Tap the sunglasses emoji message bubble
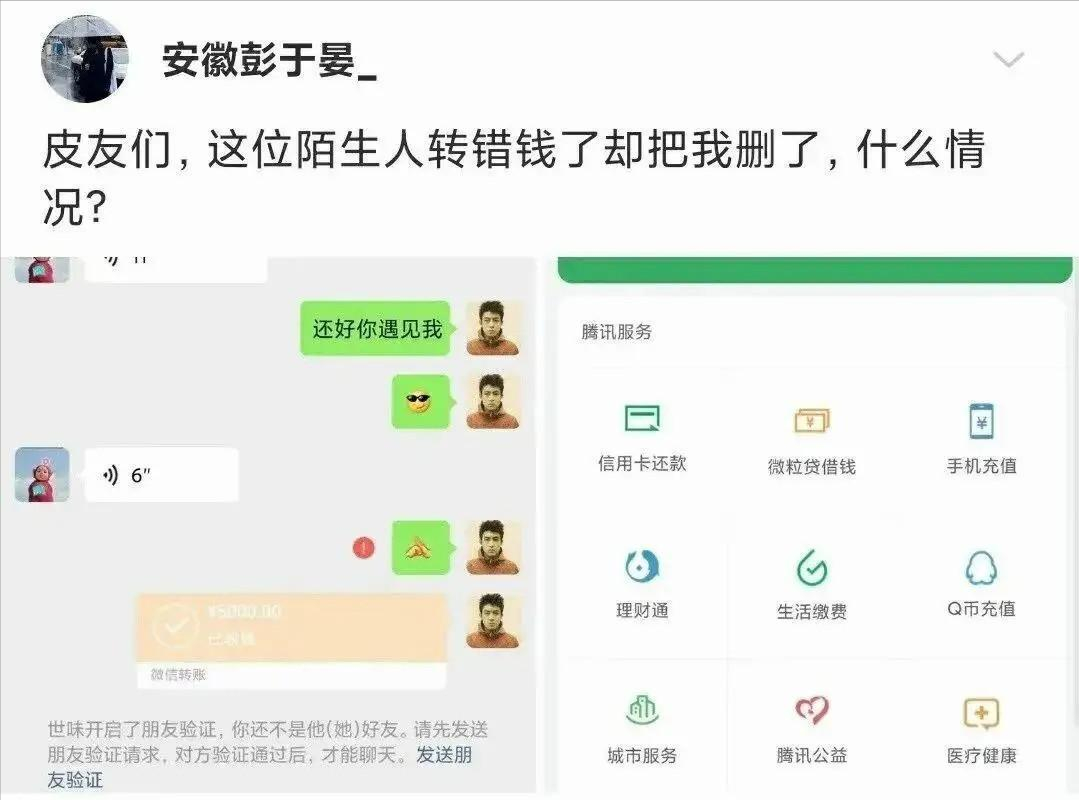This screenshot has height=800, width=1079. [x=421, y=402]
